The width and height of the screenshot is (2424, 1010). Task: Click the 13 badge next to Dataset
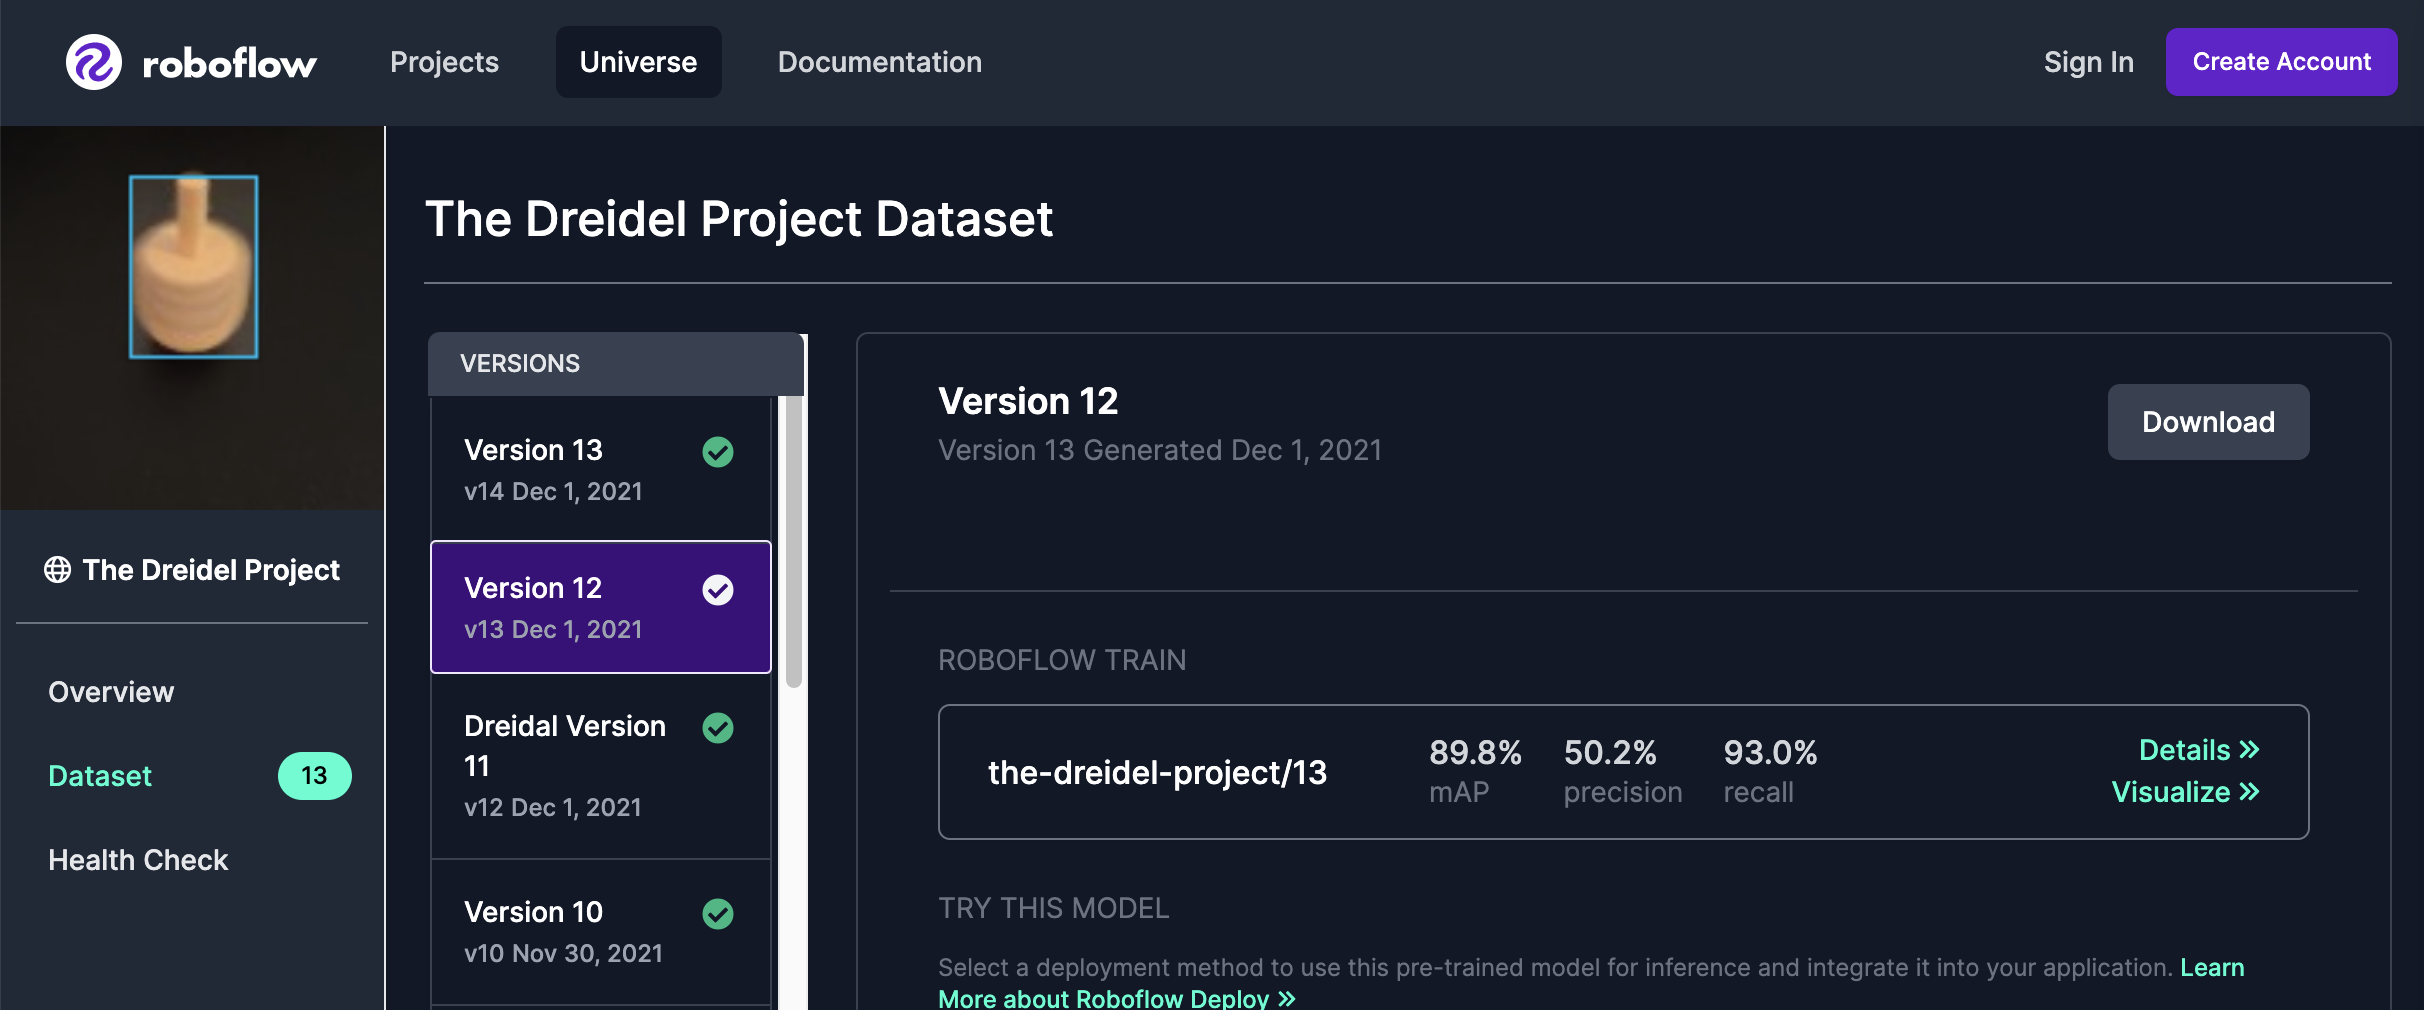[x=314, y=775]
